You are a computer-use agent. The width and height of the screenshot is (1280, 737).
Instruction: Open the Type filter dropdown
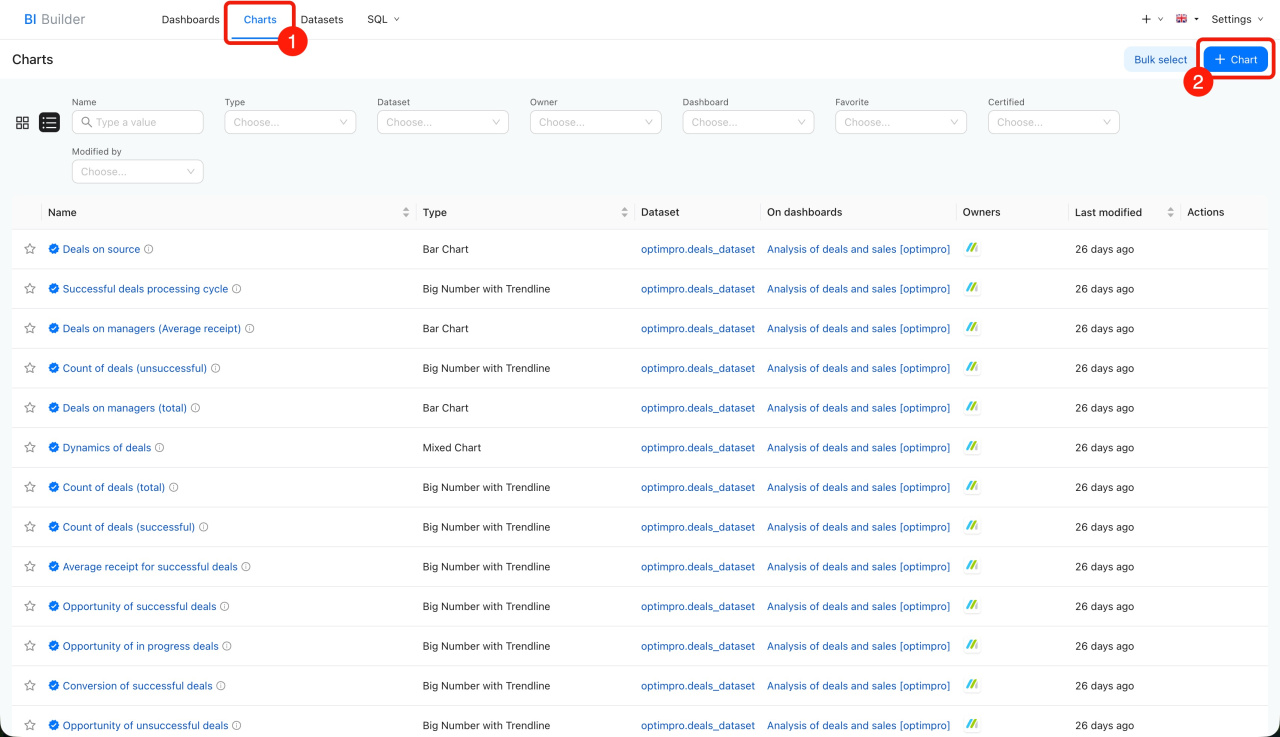click(x=290, y=122)
